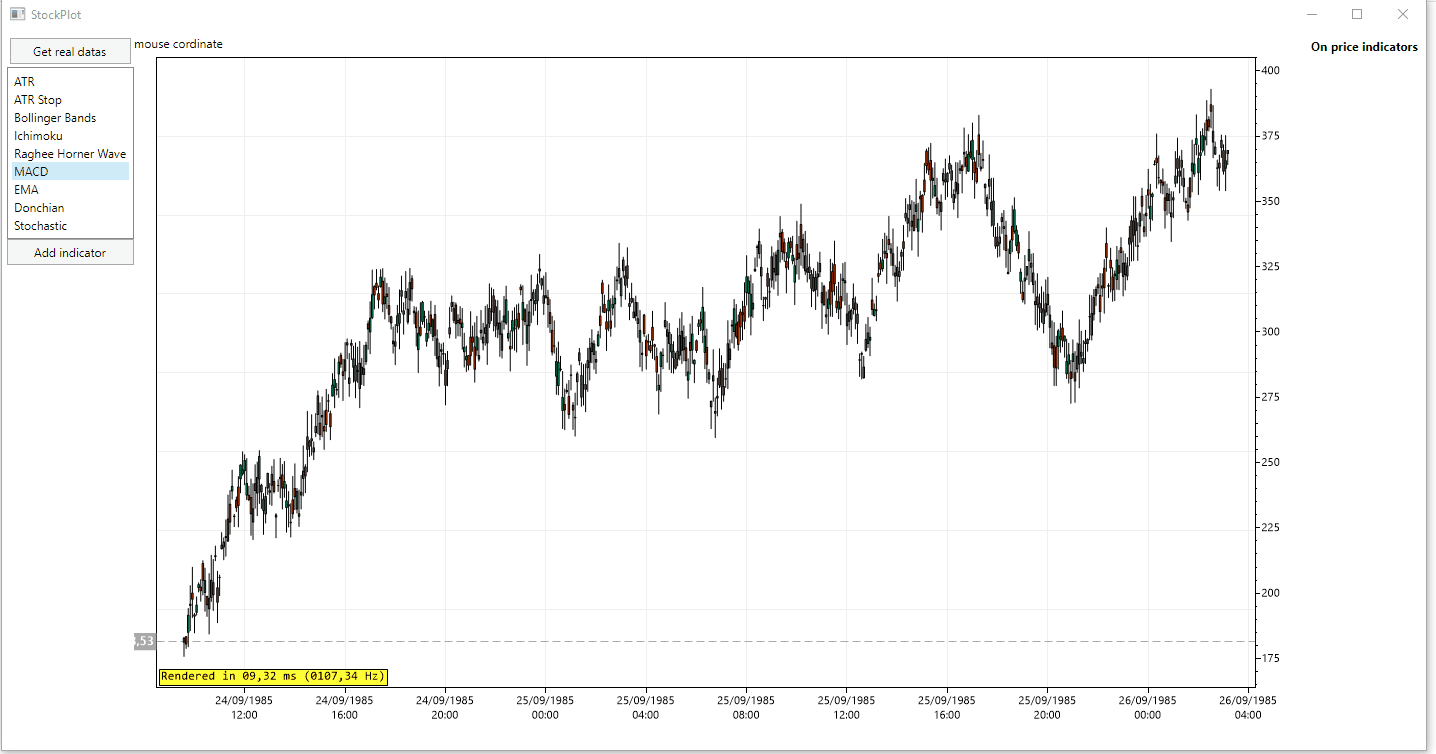The height and width of the screenshot is (754, 1436).
Task: Click the 25/09/1985 04:00 time axis label
Action: (x=646, y=708)
